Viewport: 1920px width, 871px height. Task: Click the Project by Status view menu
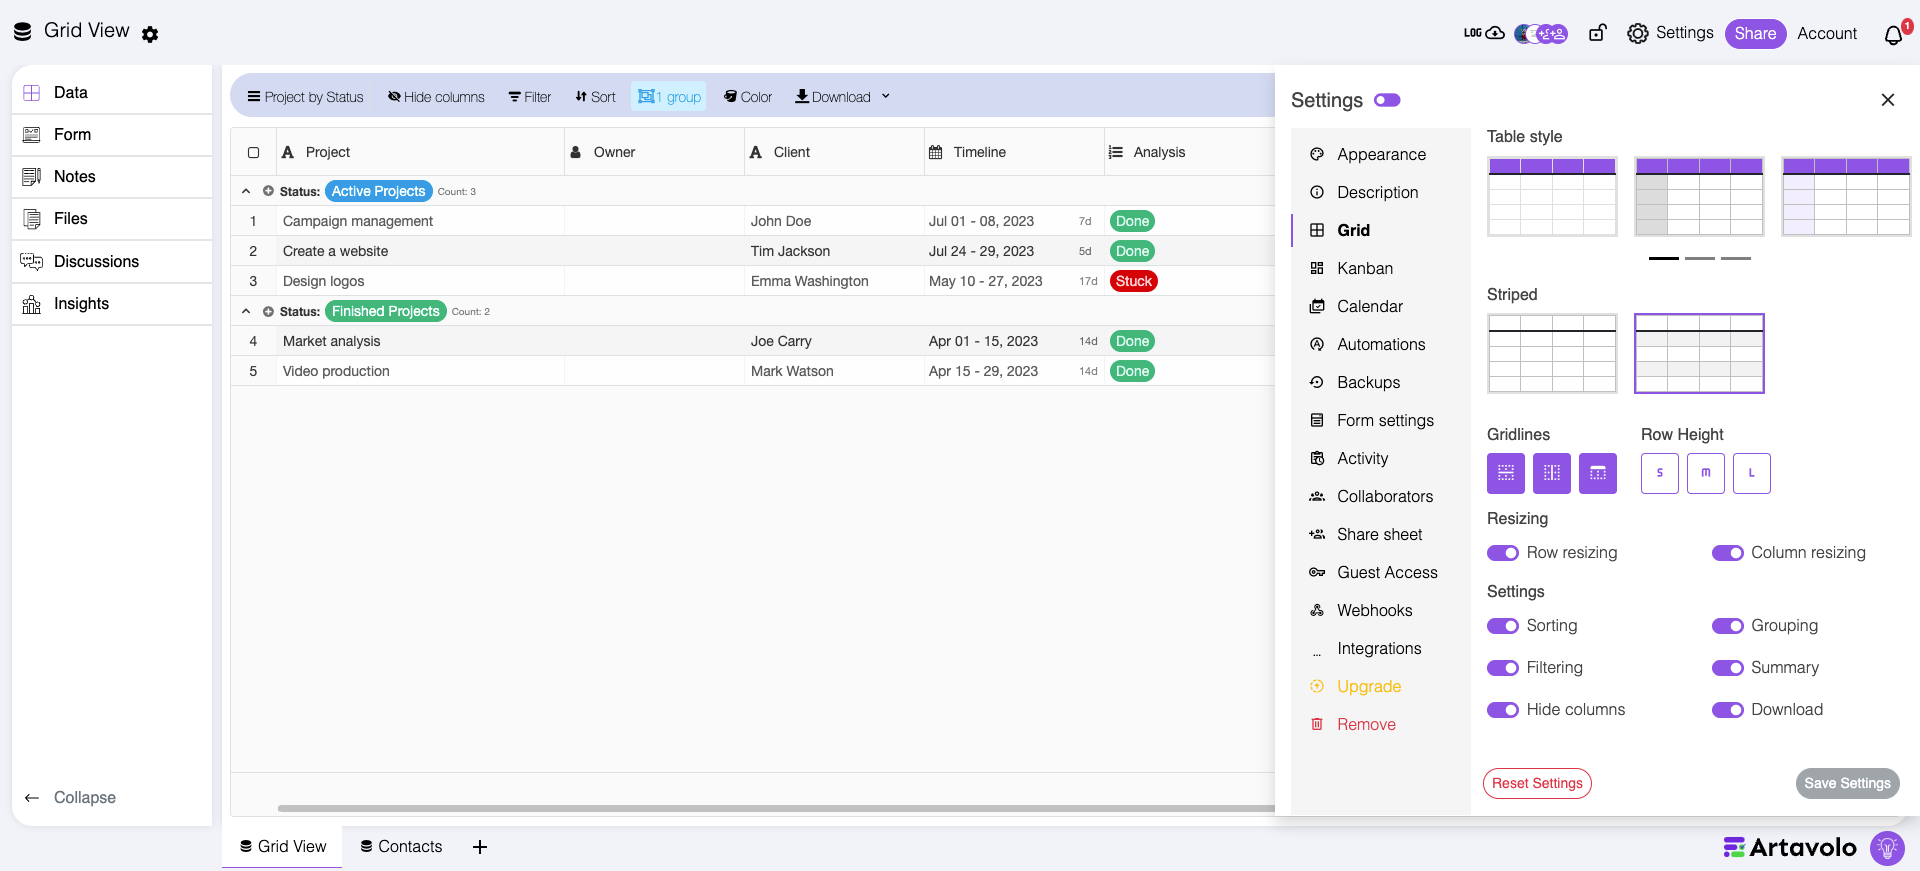coord(305,97)
